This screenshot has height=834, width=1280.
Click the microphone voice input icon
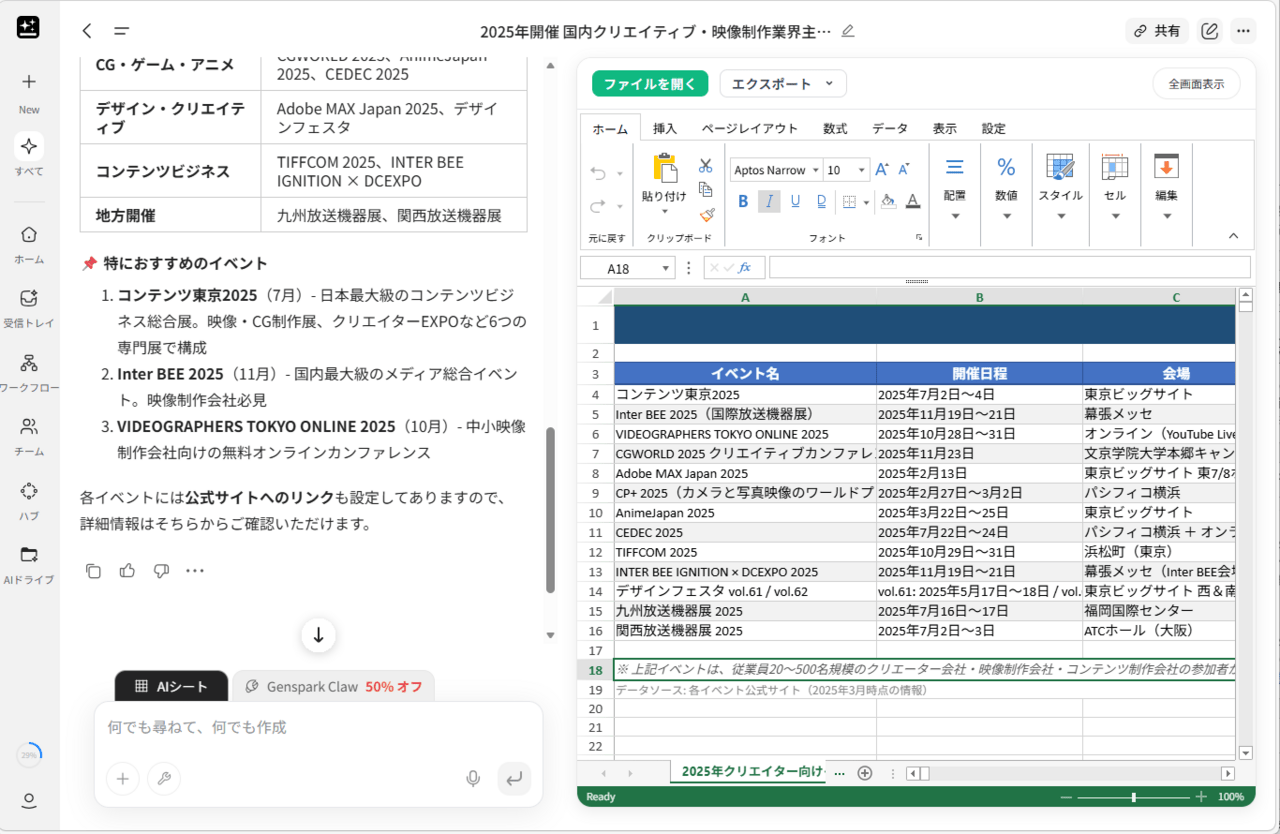point(473,778)
